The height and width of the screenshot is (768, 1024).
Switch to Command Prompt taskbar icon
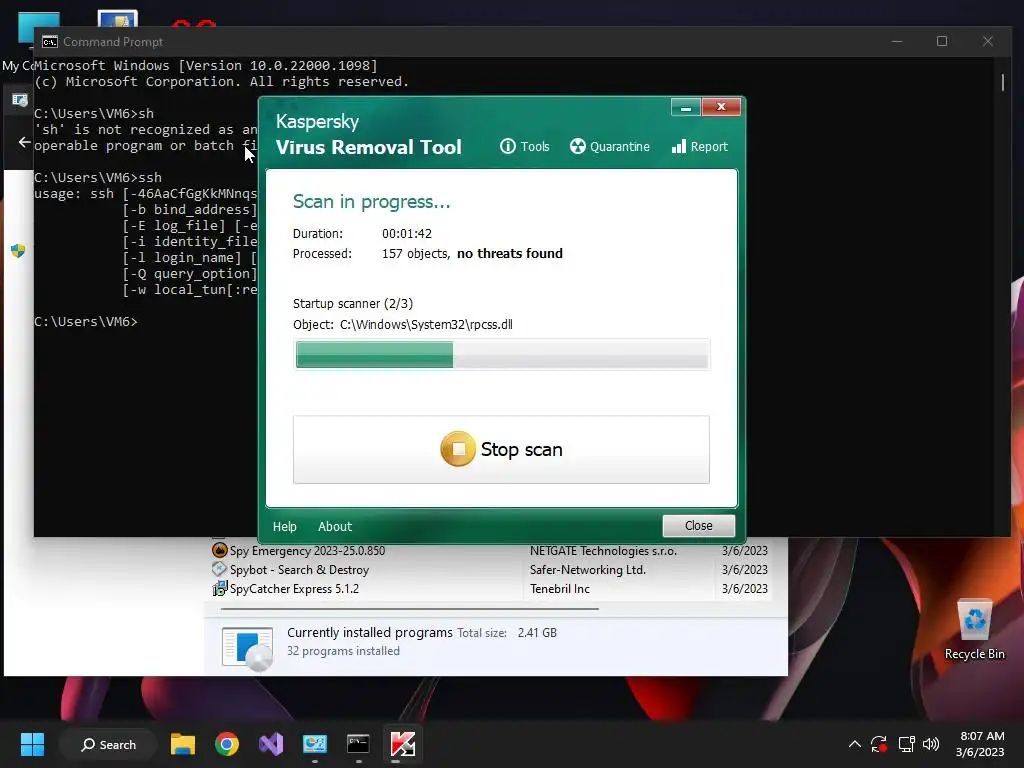click(358, 744)
